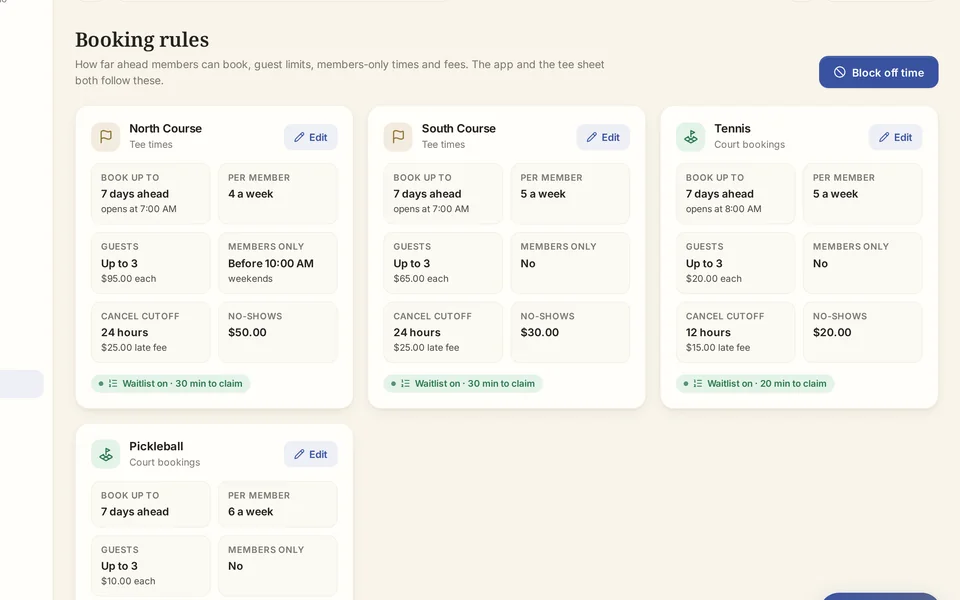This screenshot has width=960, height=600.
Task: Select Tennis members only 'No' tile
Action: click(863, 263)
